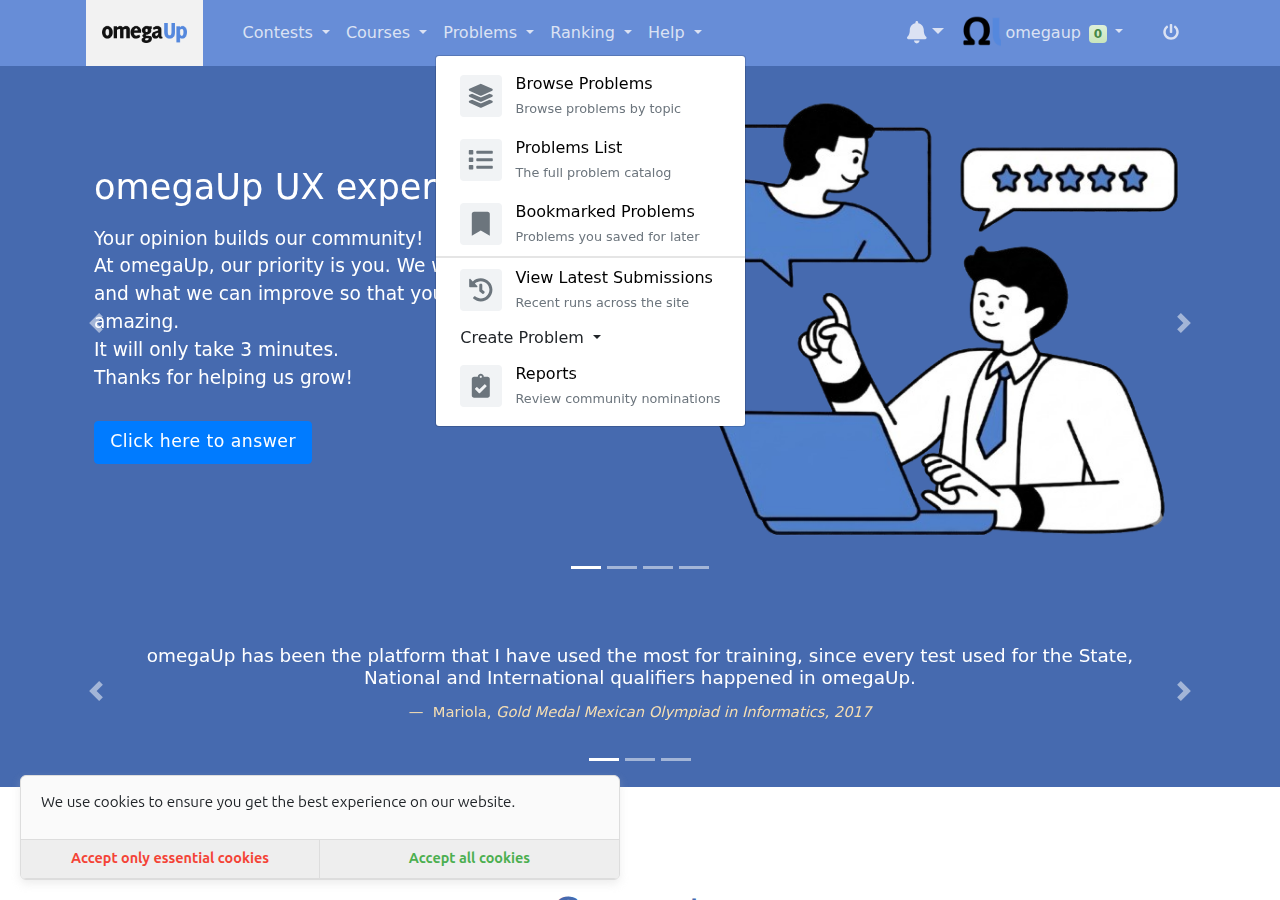Select second hero carousel indicator
This screenshot has height=900, width=1280.
pyautogui.click(x=622, y=567)
